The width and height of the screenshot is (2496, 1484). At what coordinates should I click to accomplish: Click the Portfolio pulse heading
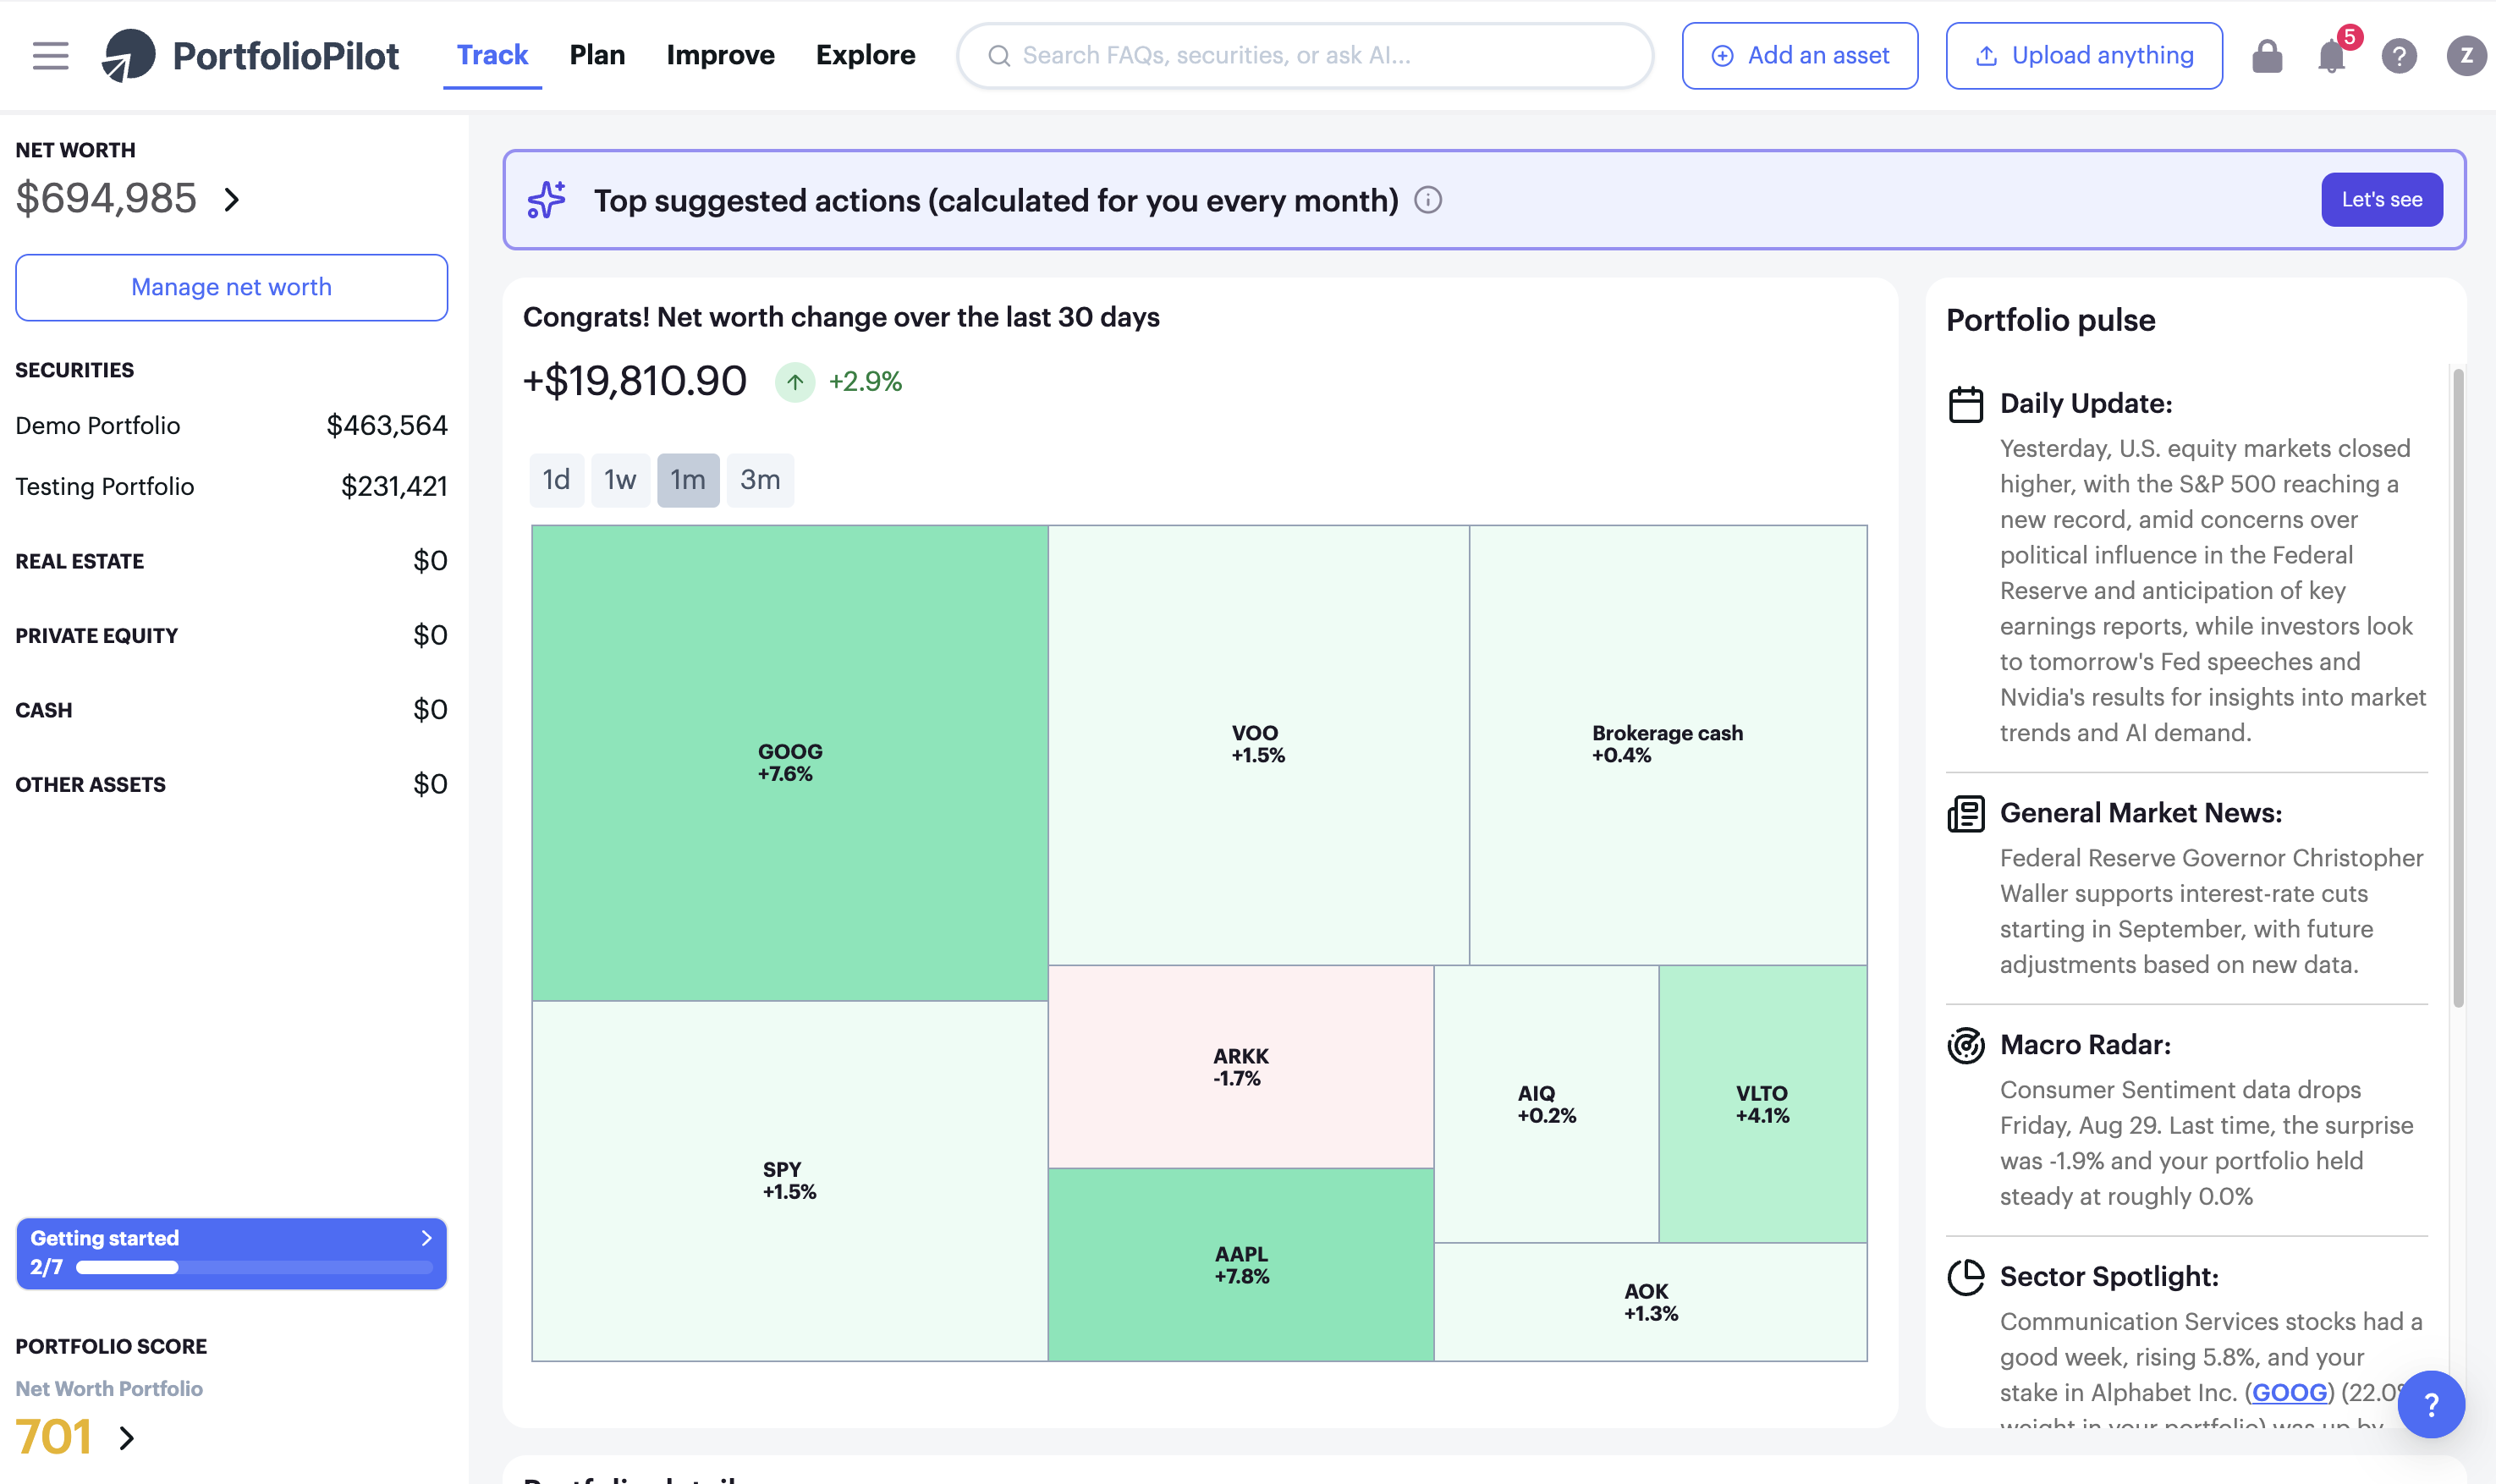click(2050, 320)
